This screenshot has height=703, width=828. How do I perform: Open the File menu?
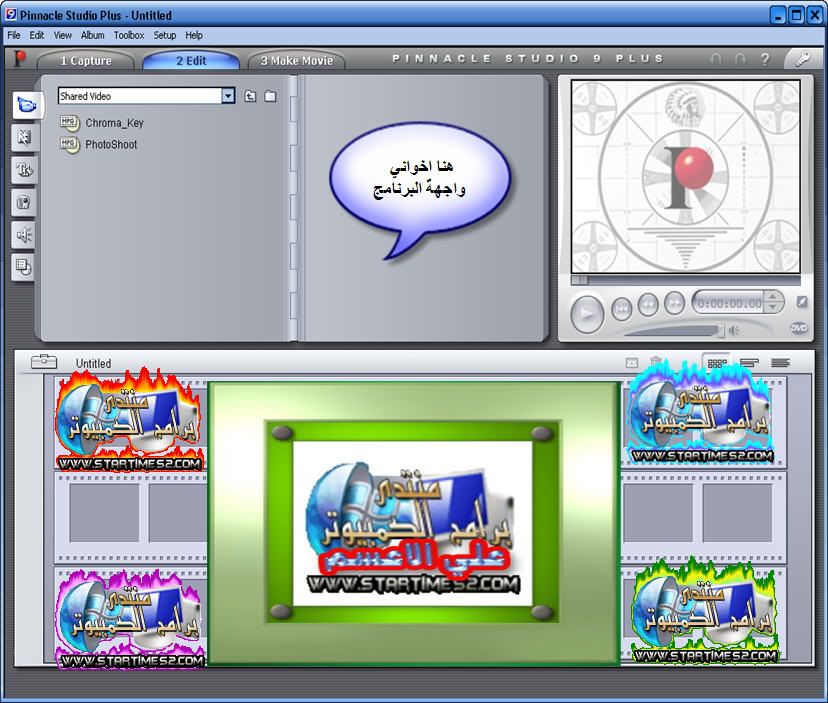point(14,35)
